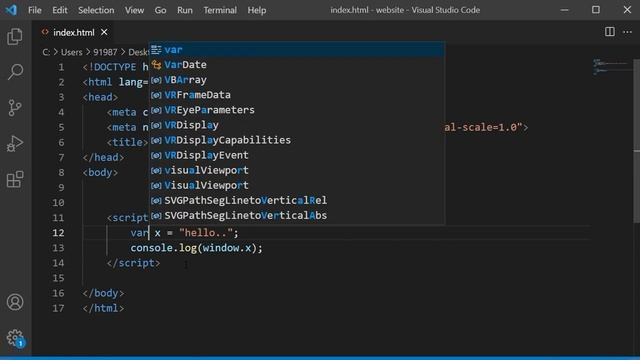Select the VBArray suggestion

point(297,80)
